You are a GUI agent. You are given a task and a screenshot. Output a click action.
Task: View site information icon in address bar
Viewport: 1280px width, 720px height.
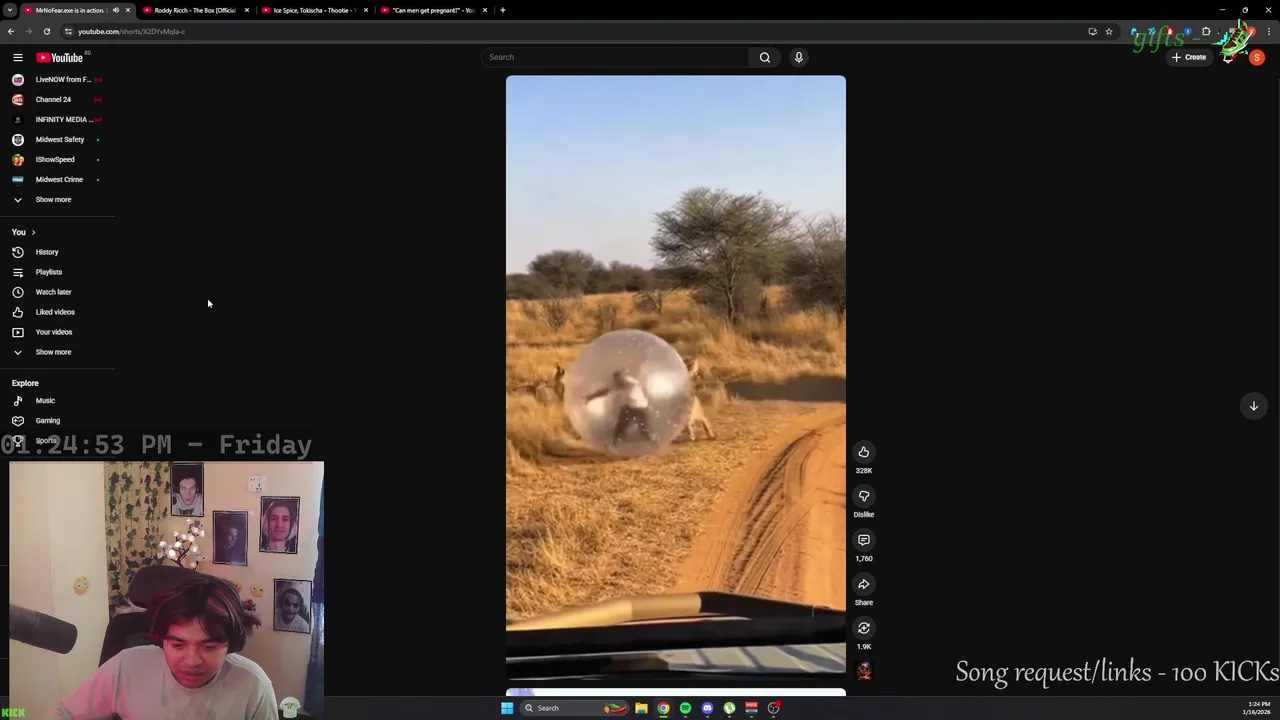(68, 31)
